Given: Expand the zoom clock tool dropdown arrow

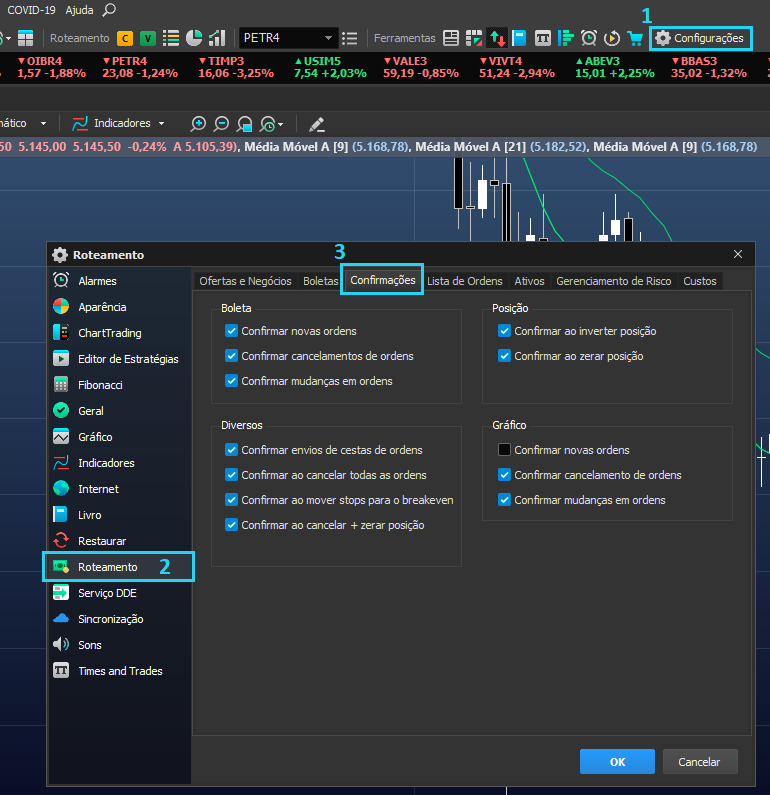Looking at the screenshot, I should [x=281, y=124].
